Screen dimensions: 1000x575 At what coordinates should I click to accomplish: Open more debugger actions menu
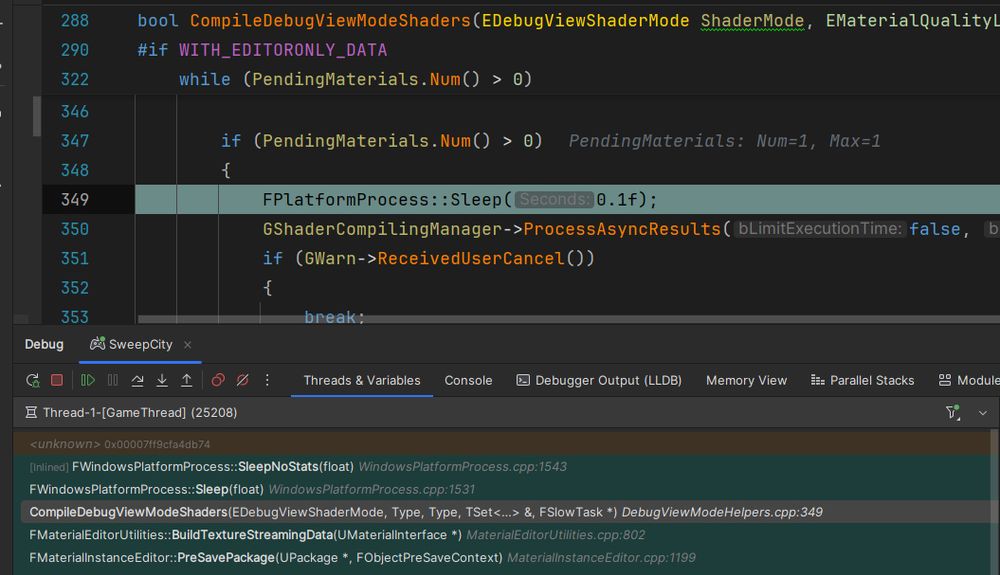point(267,381)
